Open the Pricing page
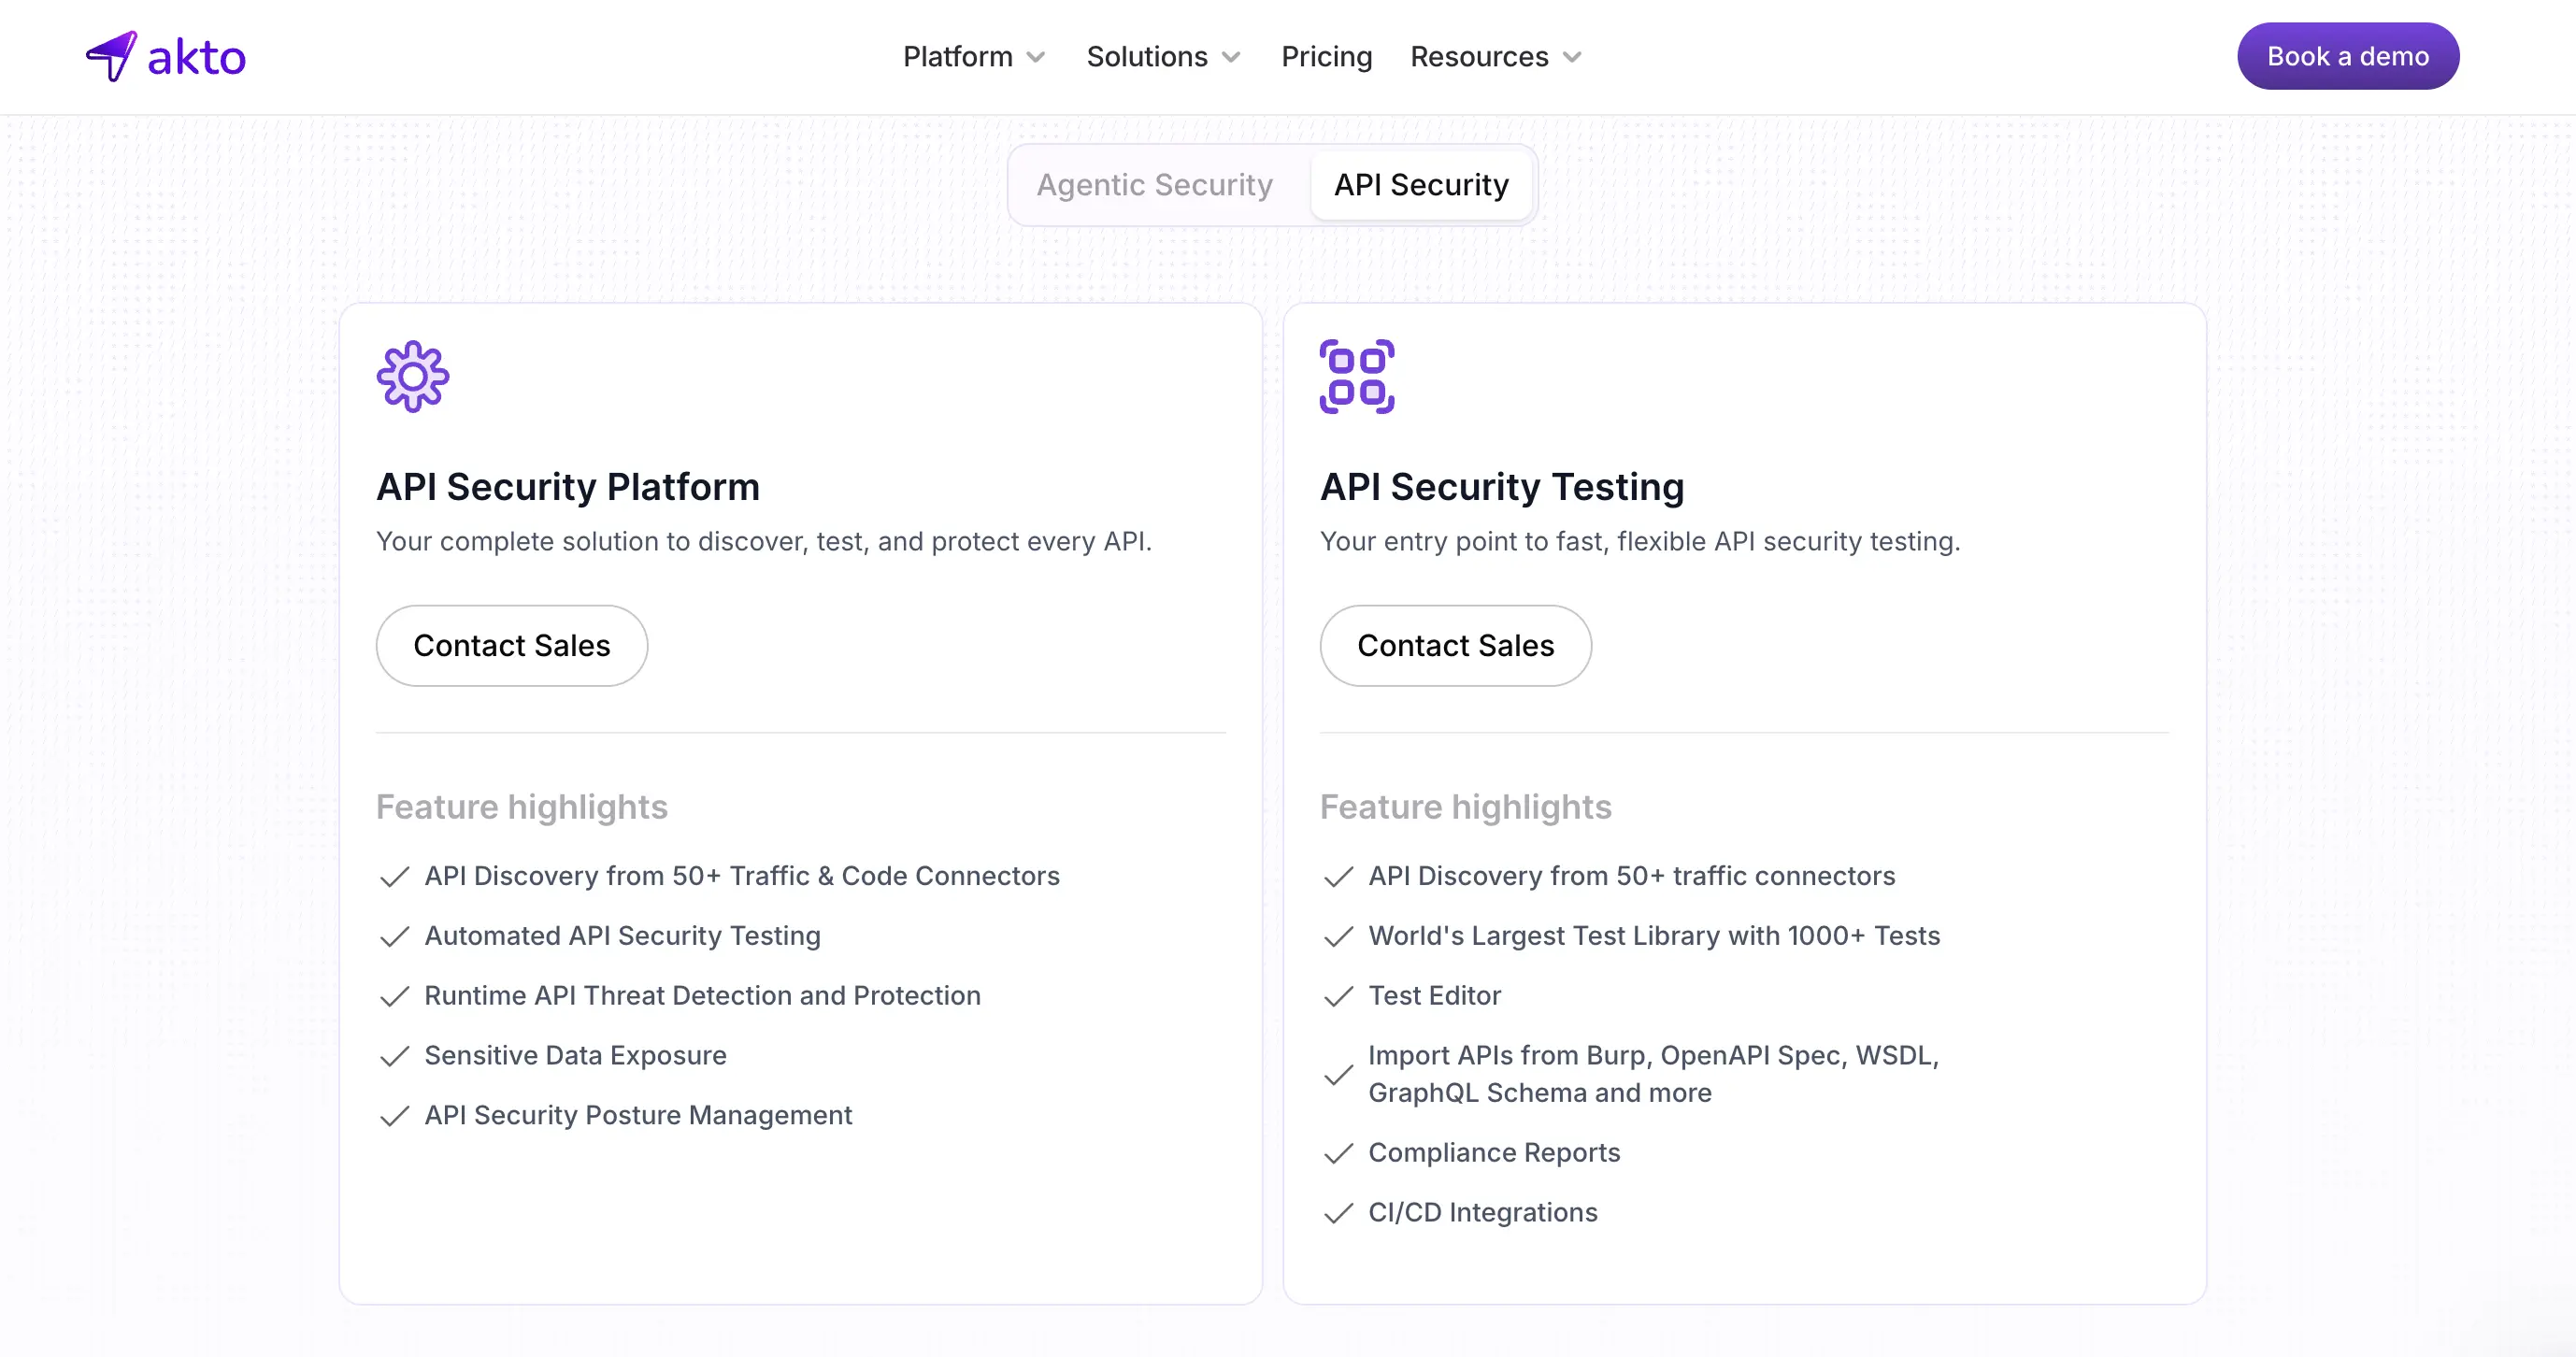Image resolution: width=2576 pixels, height=1357 pixels. click(1327, 57)
